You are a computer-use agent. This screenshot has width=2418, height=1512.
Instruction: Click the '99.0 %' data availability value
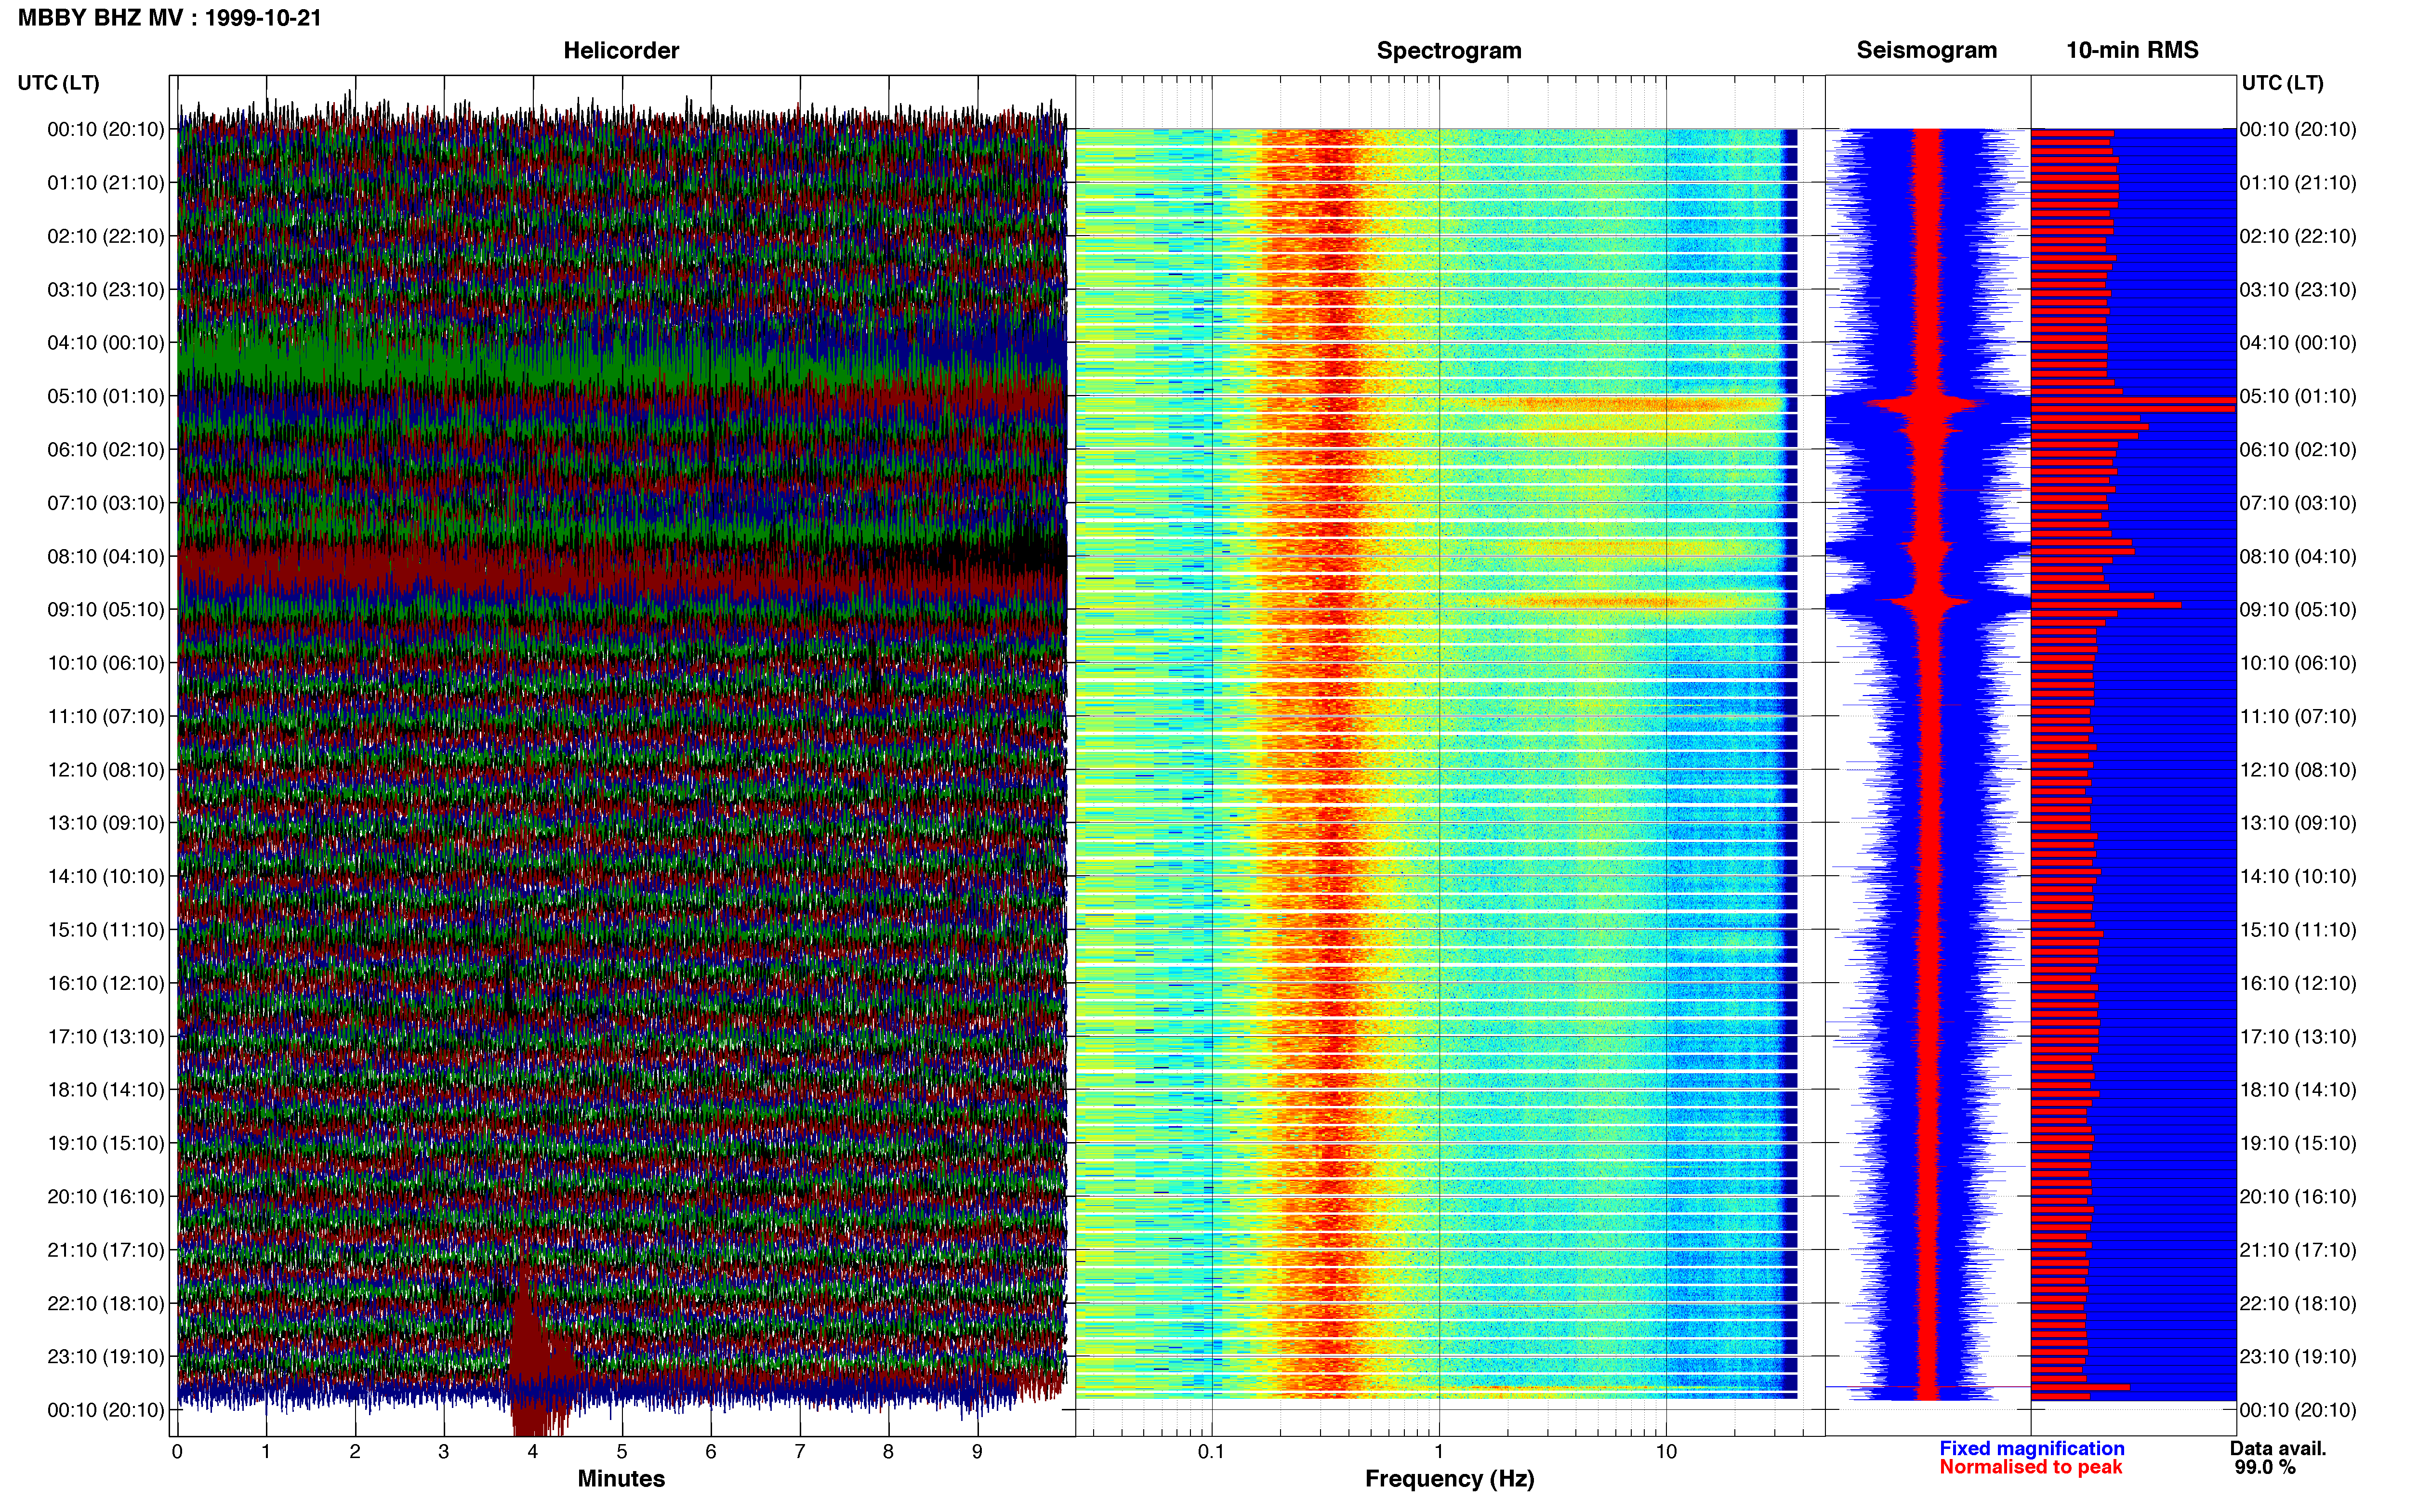click(2265, 1468)
